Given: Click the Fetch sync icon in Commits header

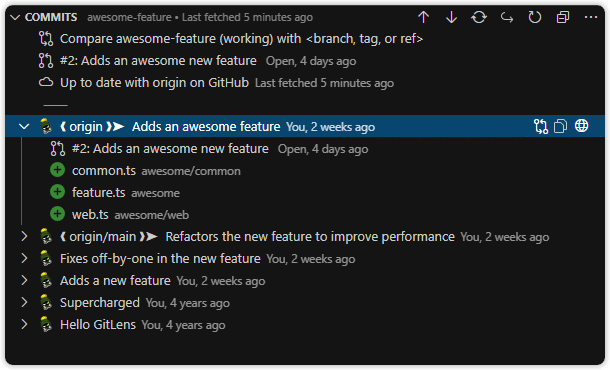Looking at the screenshot, I should pyautogui.click(x=479, y=17).
